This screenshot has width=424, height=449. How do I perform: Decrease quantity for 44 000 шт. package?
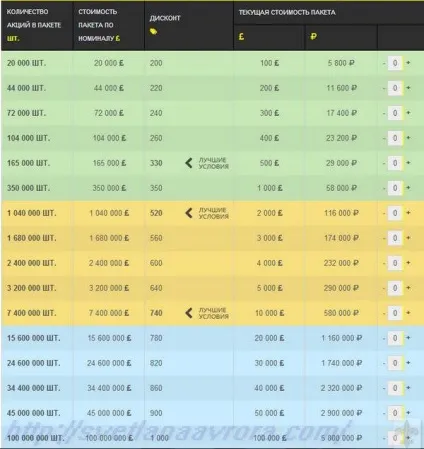click(384, 88)
